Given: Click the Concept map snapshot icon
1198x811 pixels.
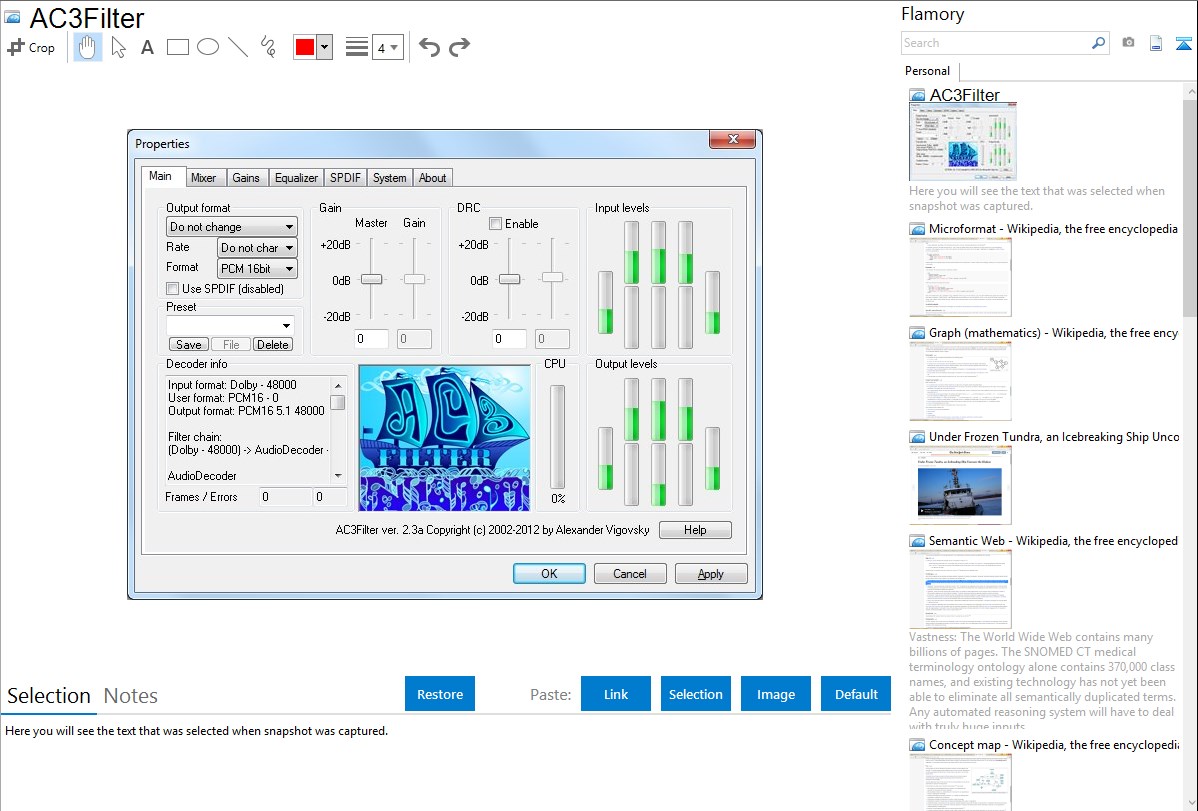Looking at the screenshot, I should (917, 745).
